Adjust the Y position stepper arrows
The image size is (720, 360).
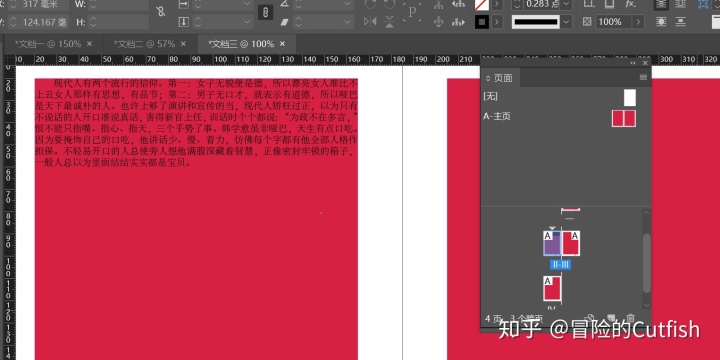tap(13, 22)
